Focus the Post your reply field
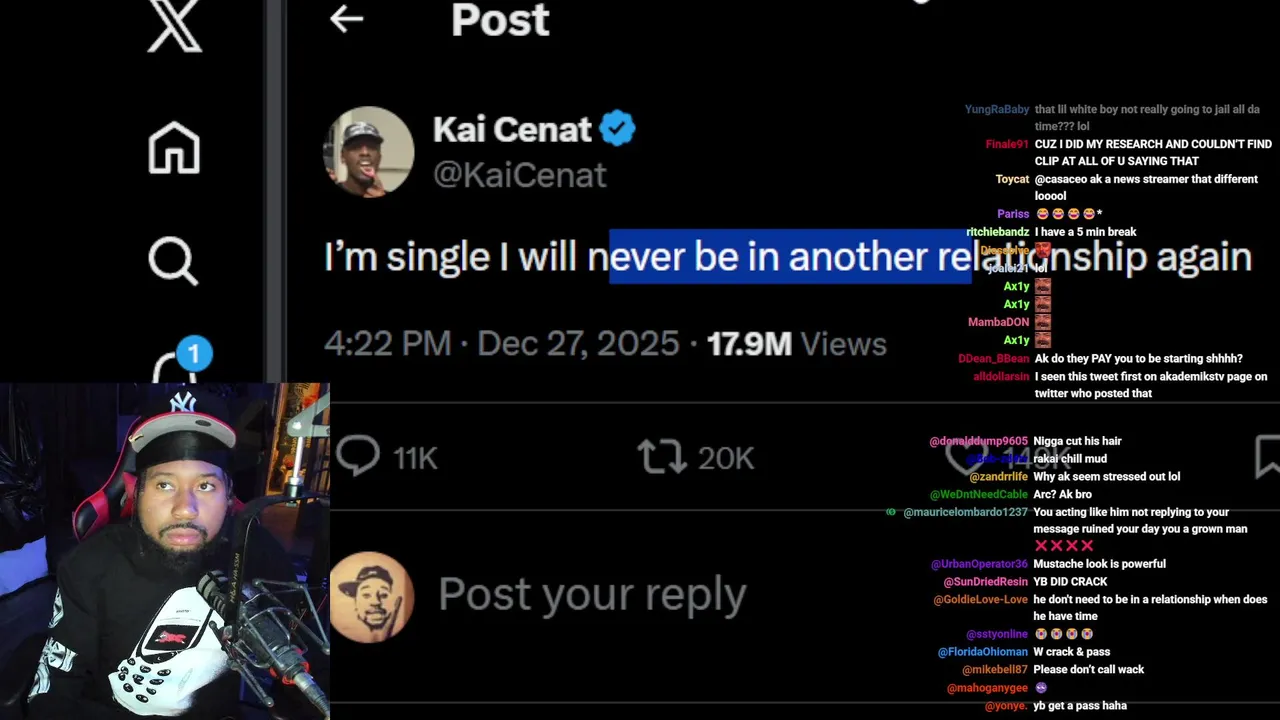 point(592,595)
